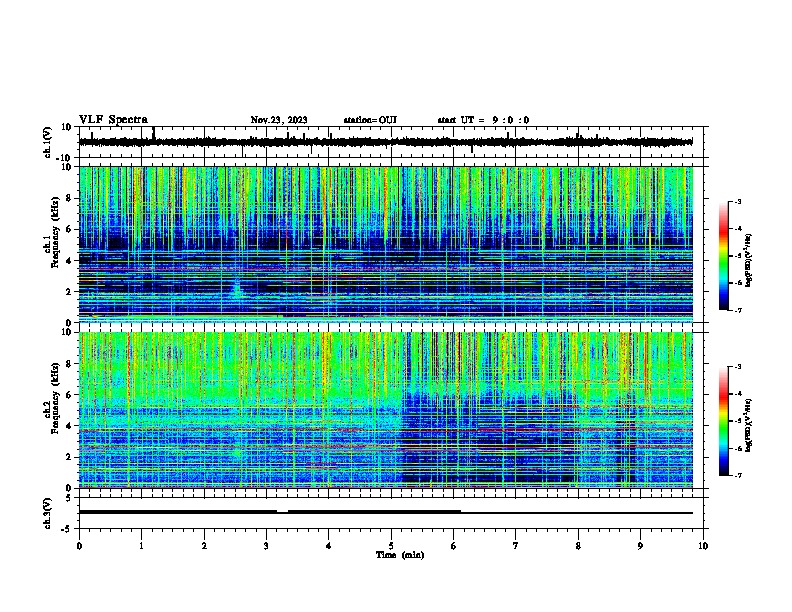Click the gap in ch.3 trace near 3 minutes
Image resolution: width=792 pixels, height=612 pixels.
click(x=282, y=512)
